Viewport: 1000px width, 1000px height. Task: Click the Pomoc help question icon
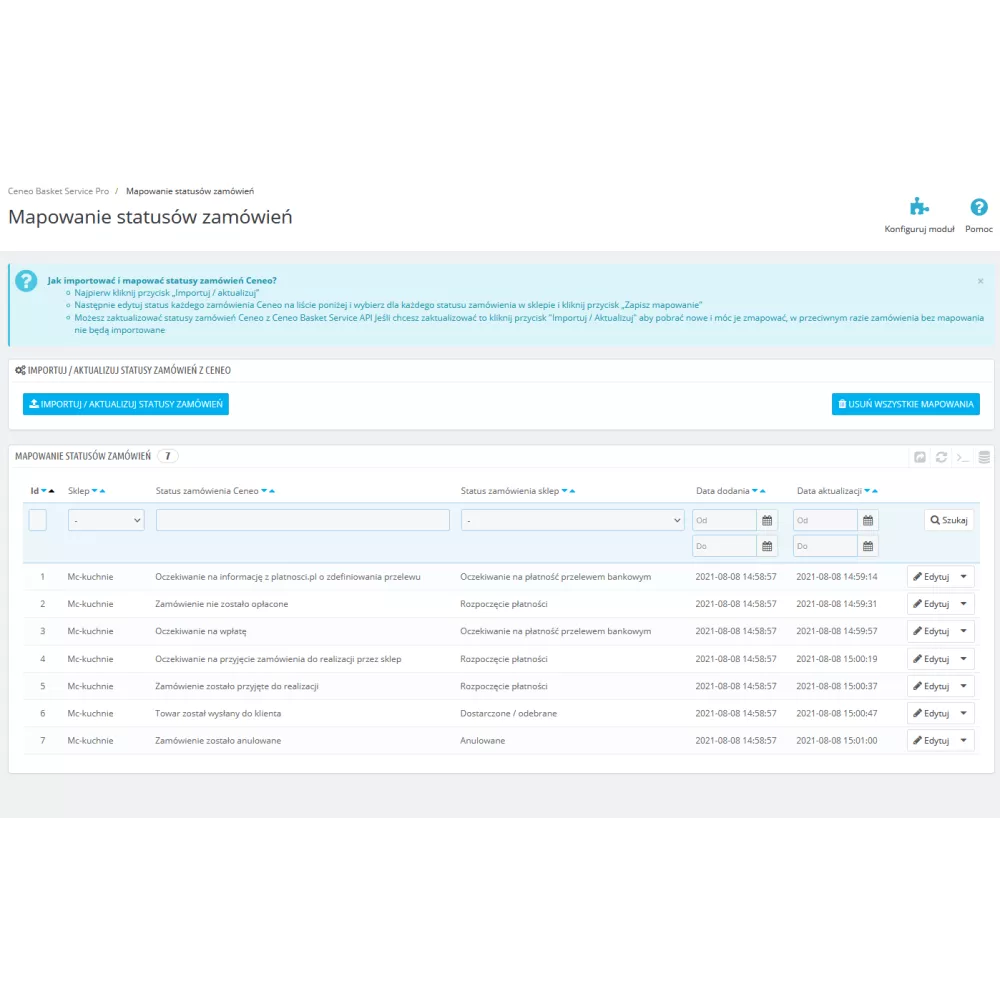click(x=978, y=207)
